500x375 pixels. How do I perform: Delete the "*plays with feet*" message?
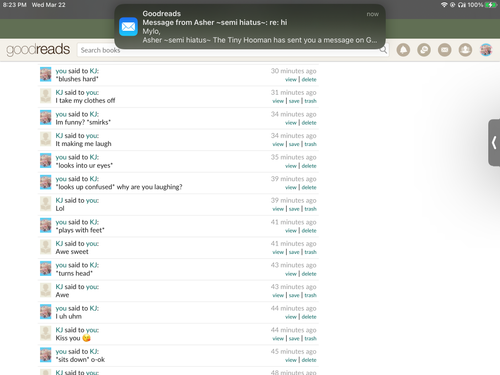[309, 231]
